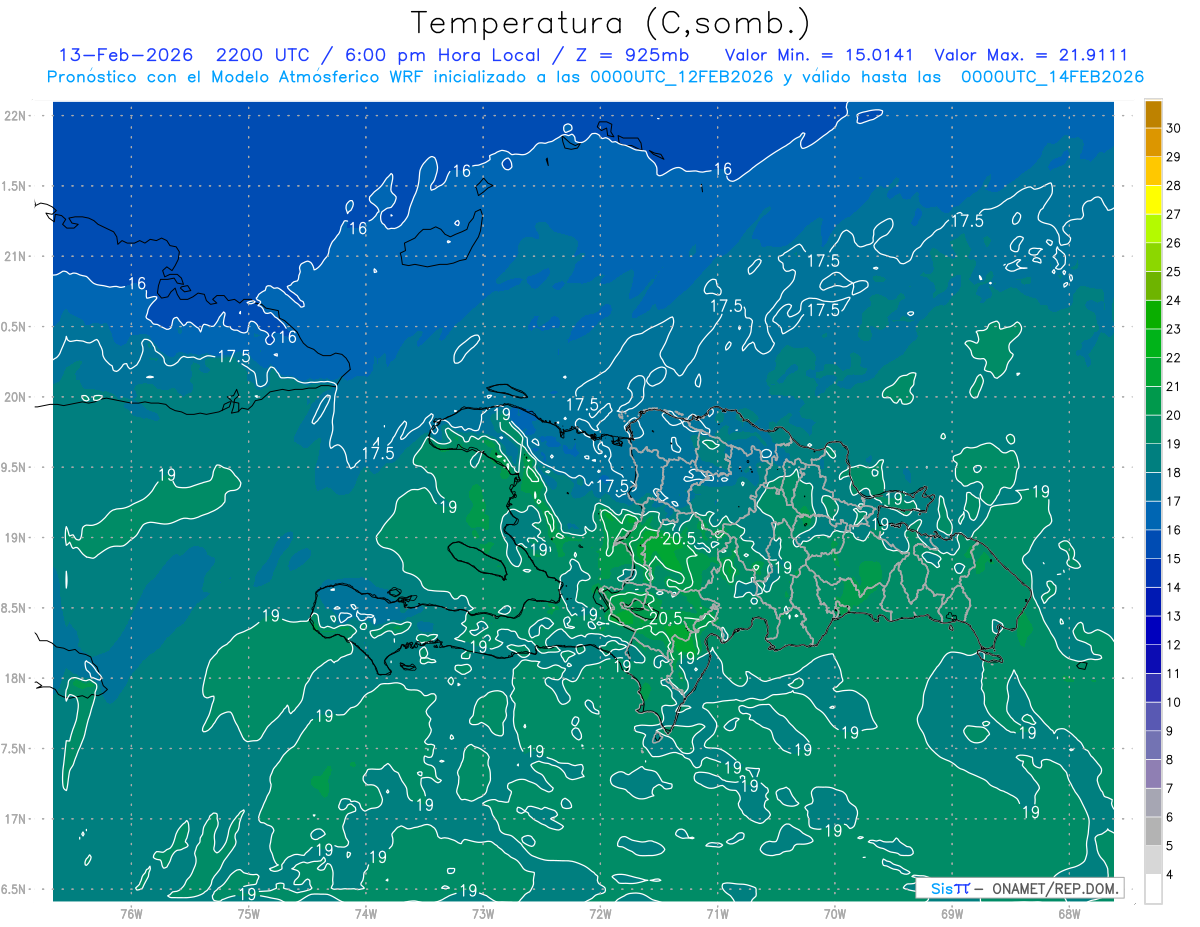Viewport: 1200px width, 927px height.
Task: Click the color scale label "15"
Action: (x=1175, y=558)
